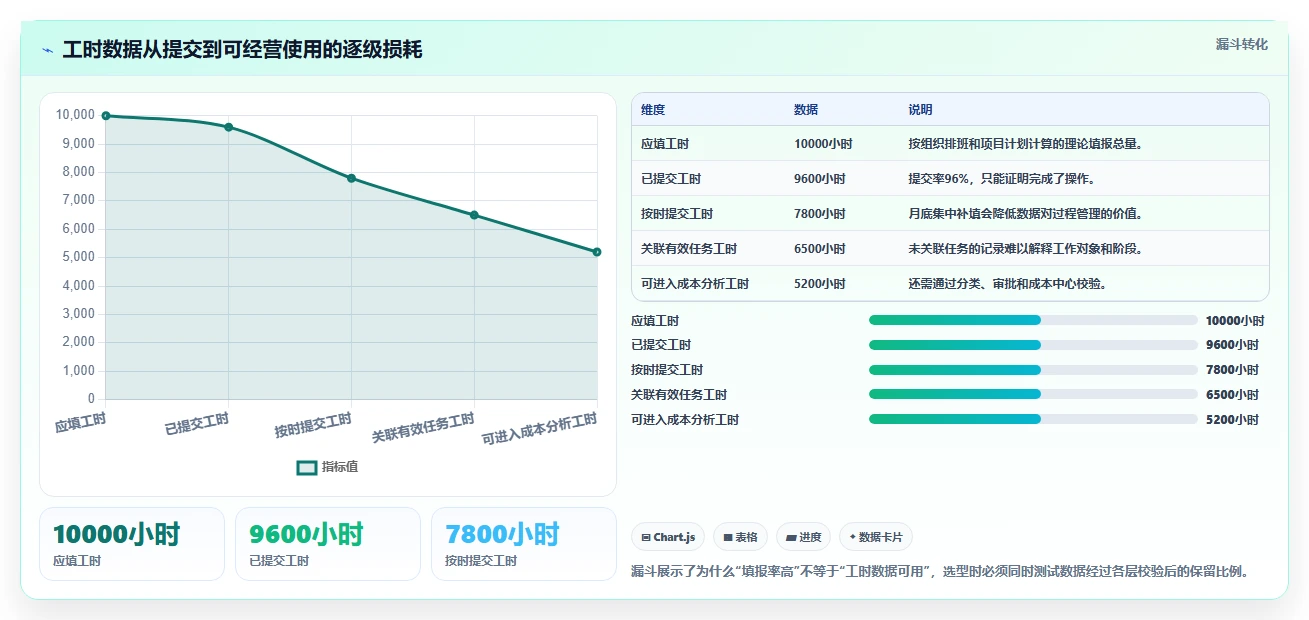Click the 5200小时 table cell
1309x620 pixels.
(820, 284)
